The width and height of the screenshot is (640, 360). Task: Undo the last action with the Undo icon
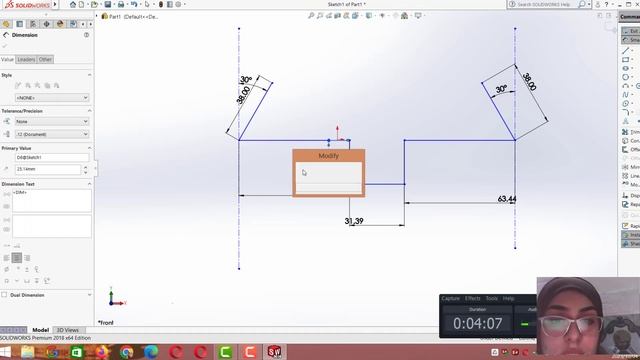(x=134, y=4)
